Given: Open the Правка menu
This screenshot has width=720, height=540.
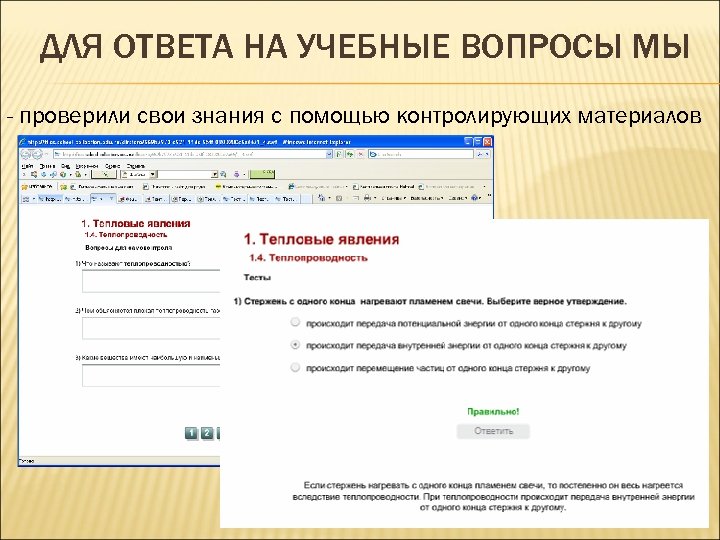Looking at the screenshot, I should point(47,166).
